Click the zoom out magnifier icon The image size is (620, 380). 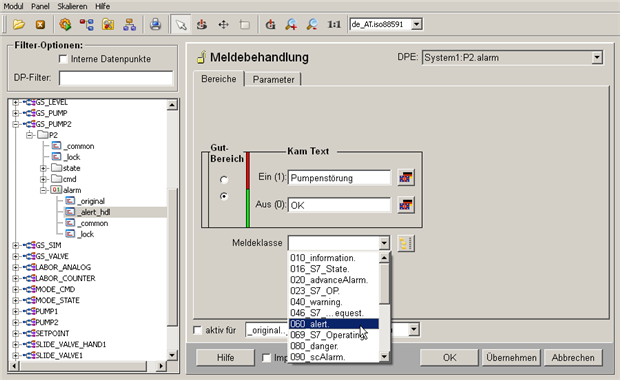click(312, 25)
